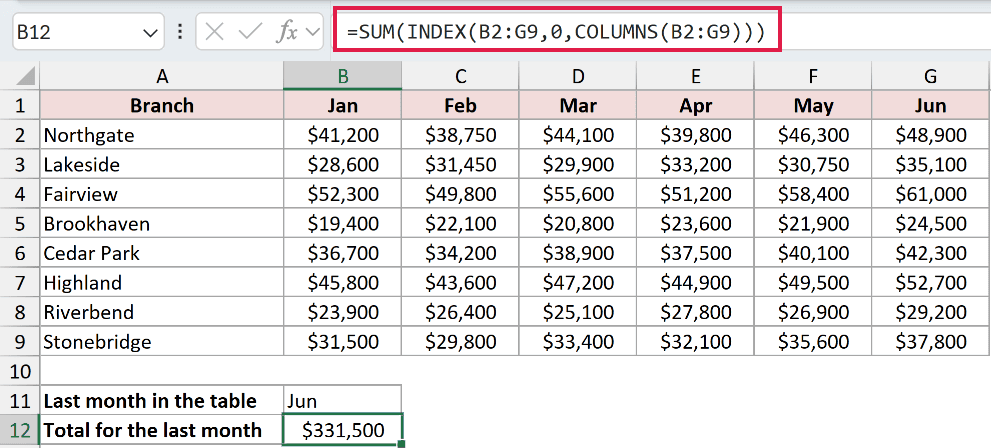Click the 'Total for the last month' label
This screenshot has width=991, height=448.
point(162,430)
